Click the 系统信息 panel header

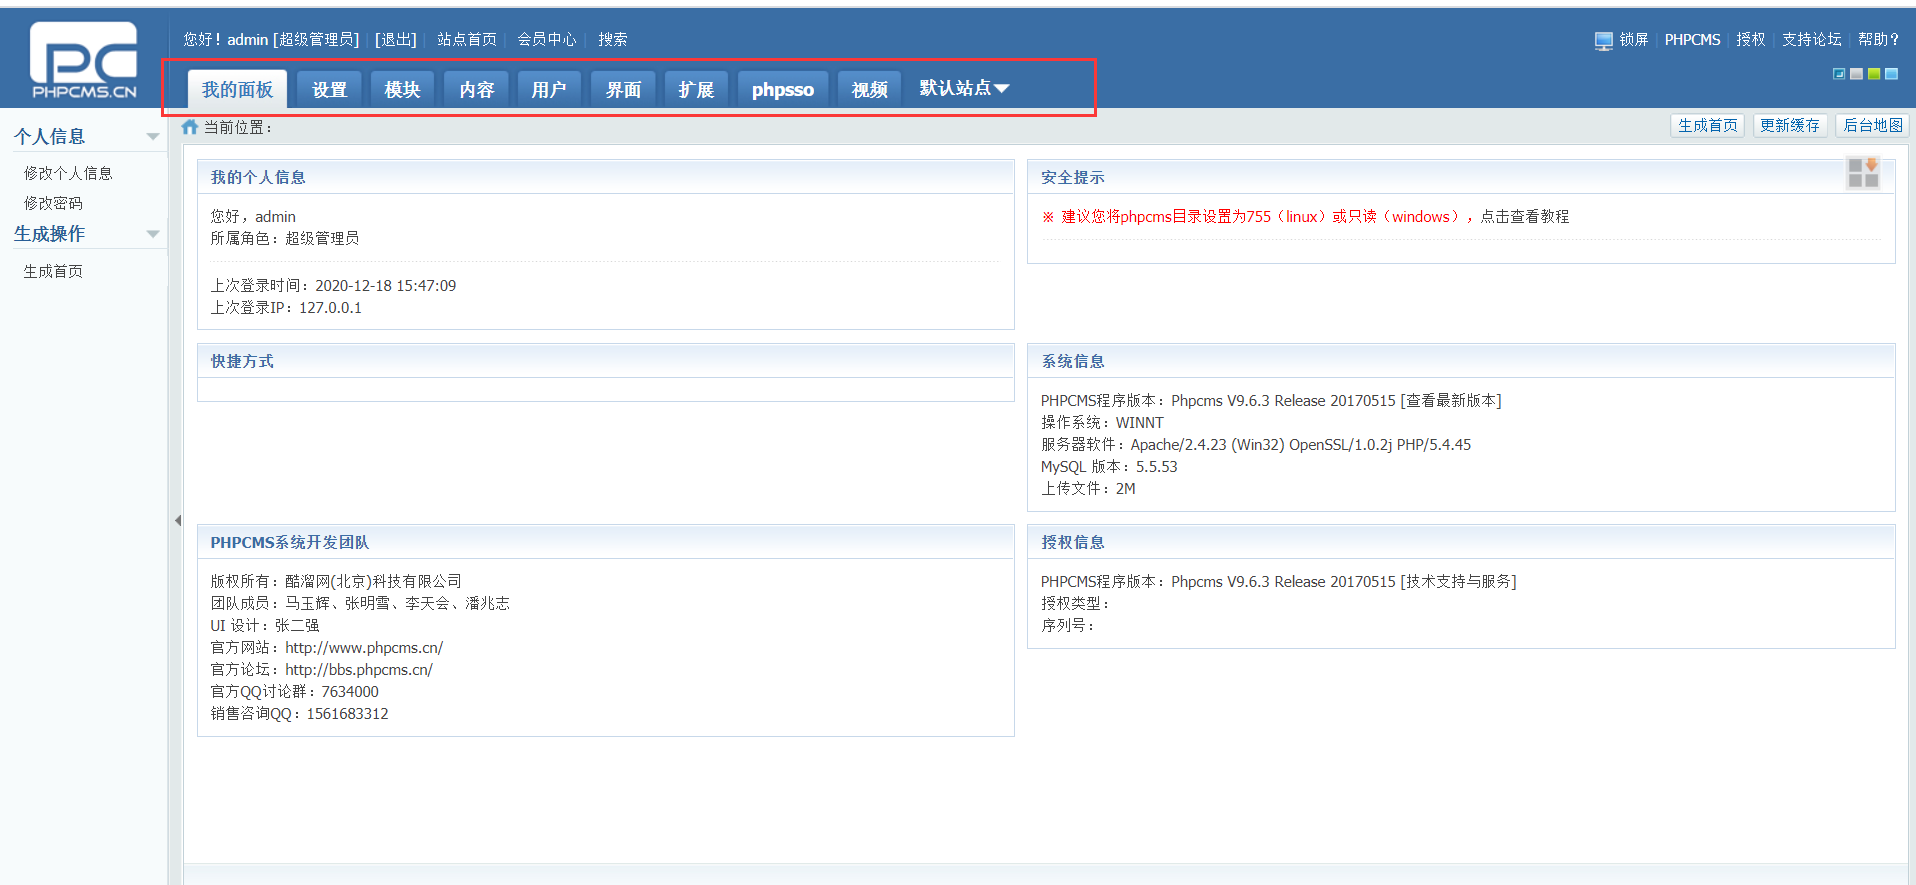pos(1461,361)
